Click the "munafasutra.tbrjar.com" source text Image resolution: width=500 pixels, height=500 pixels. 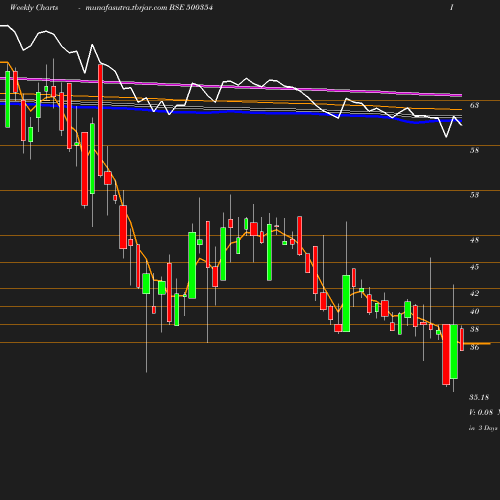pos(126,8)
